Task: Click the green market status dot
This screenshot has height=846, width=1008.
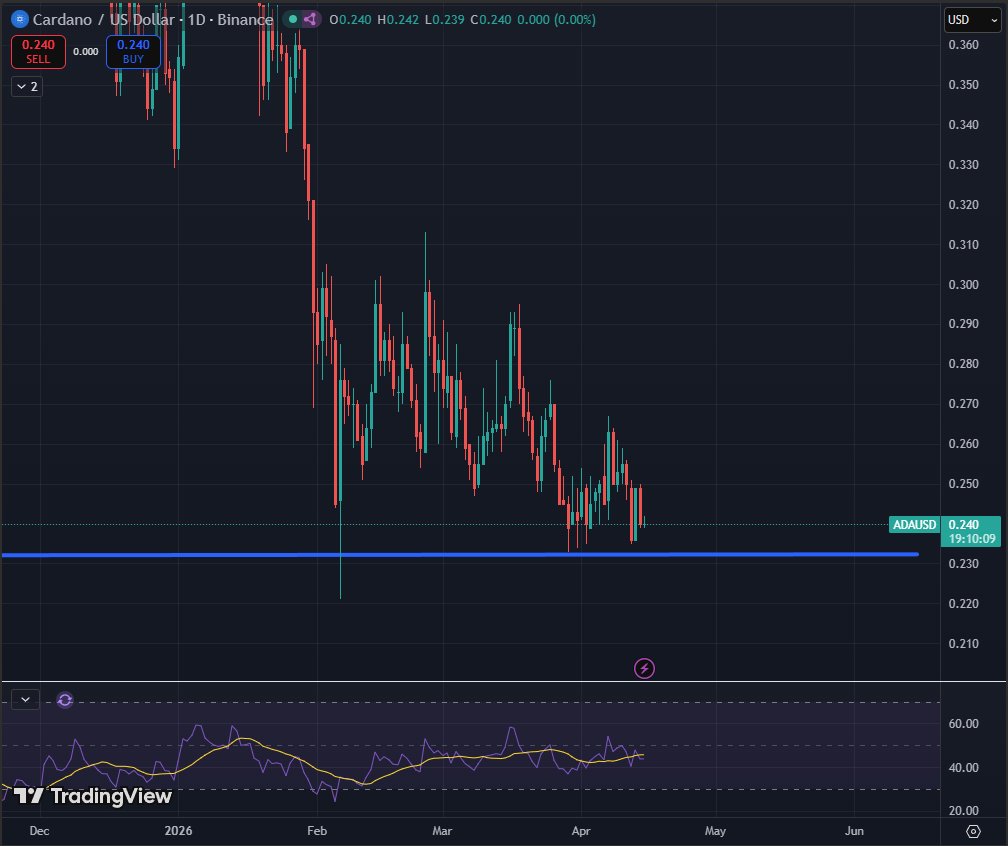Action: 293,19
